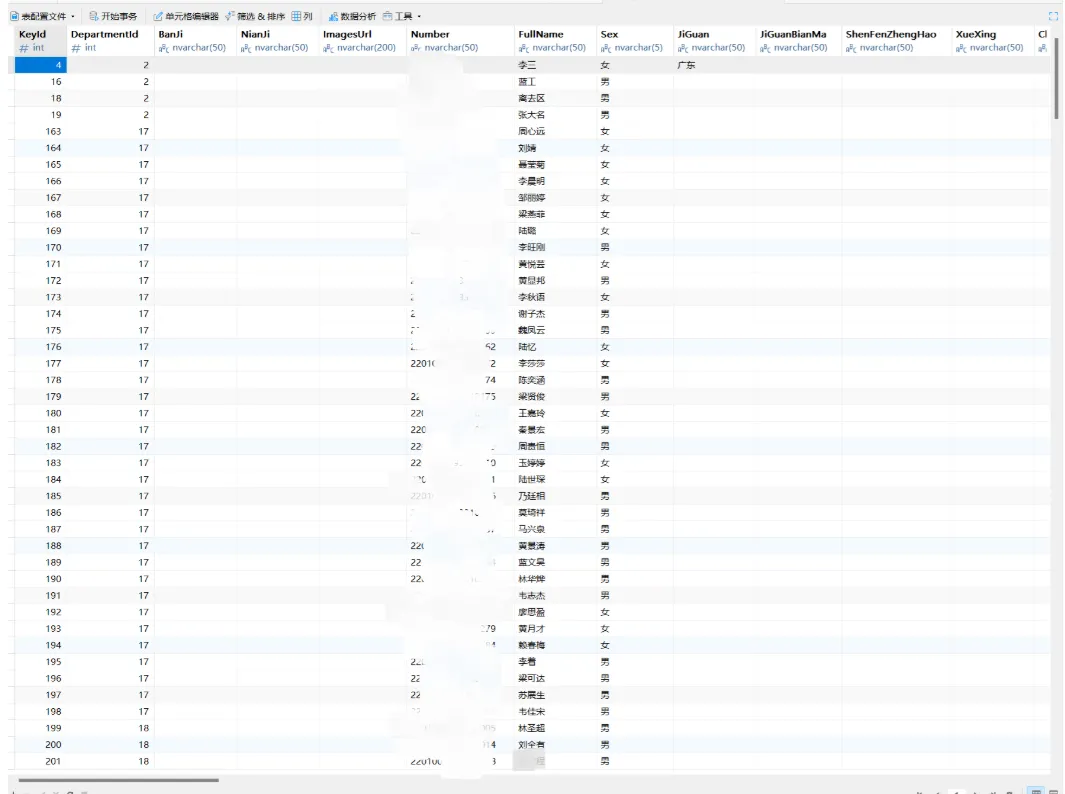The height and width of the screenshot is (794, 1065).
Task: Click the JiGuan cell 广东
Action: point(715,65)
